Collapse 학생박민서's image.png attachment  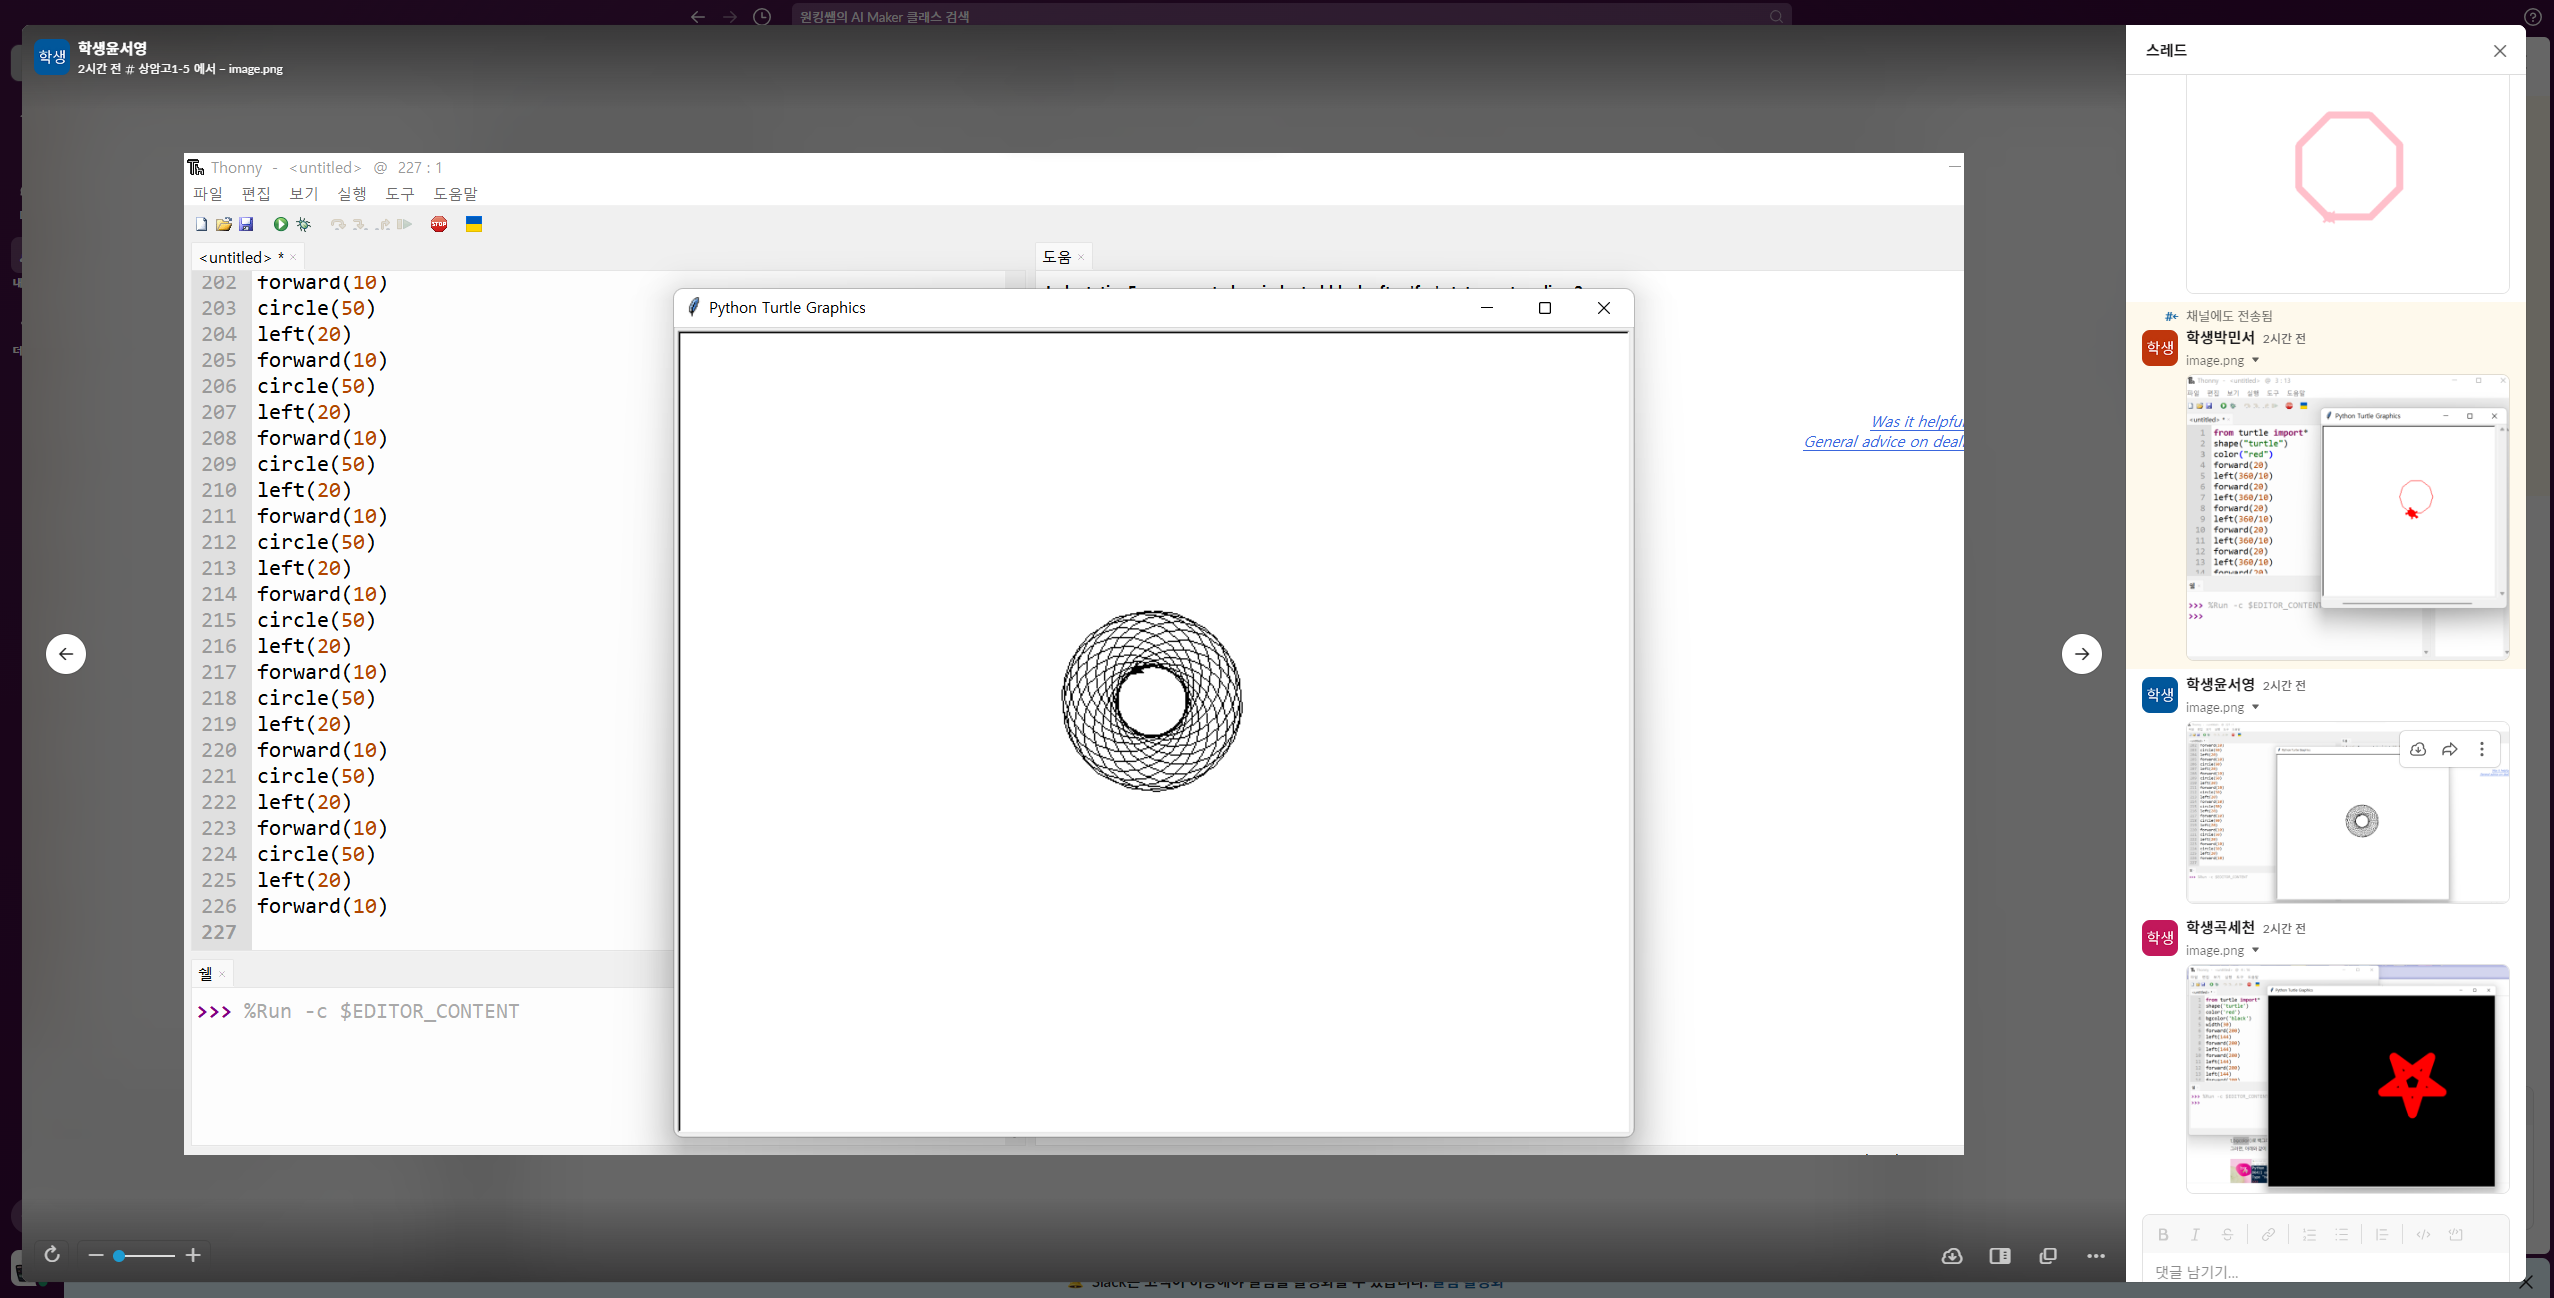tap(2256, 361)
